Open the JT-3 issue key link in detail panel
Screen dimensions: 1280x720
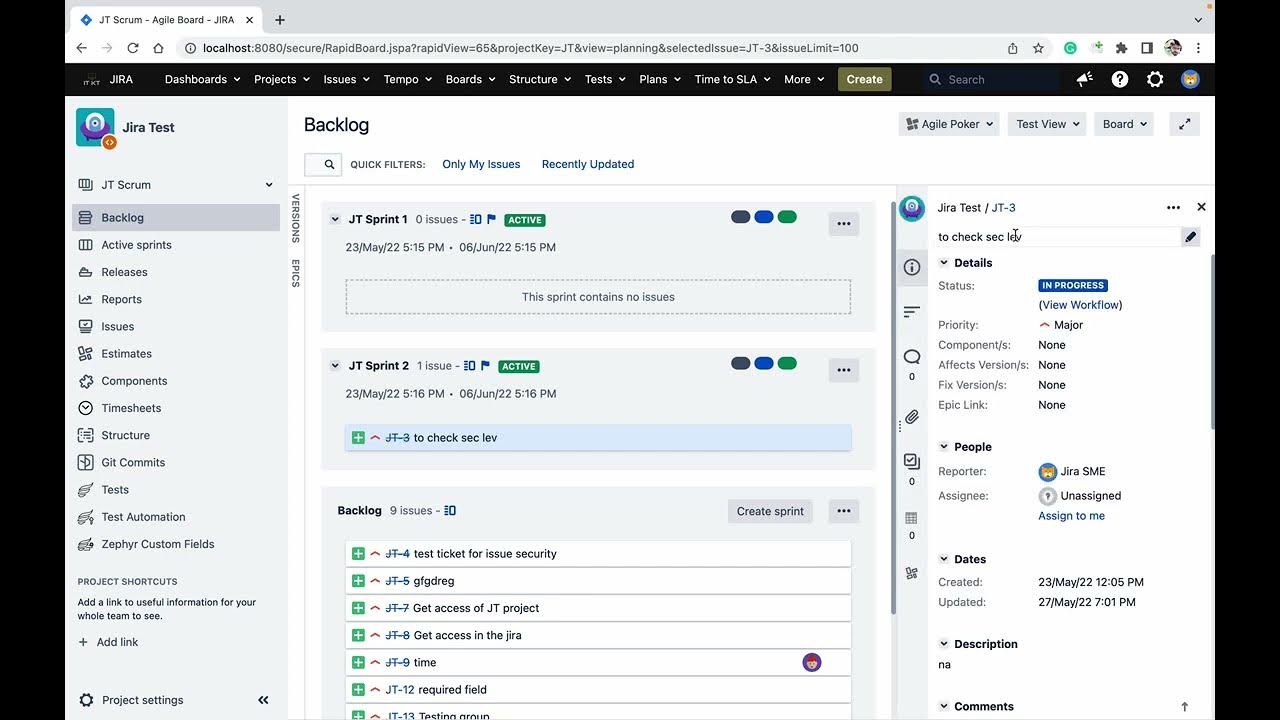1003,208
